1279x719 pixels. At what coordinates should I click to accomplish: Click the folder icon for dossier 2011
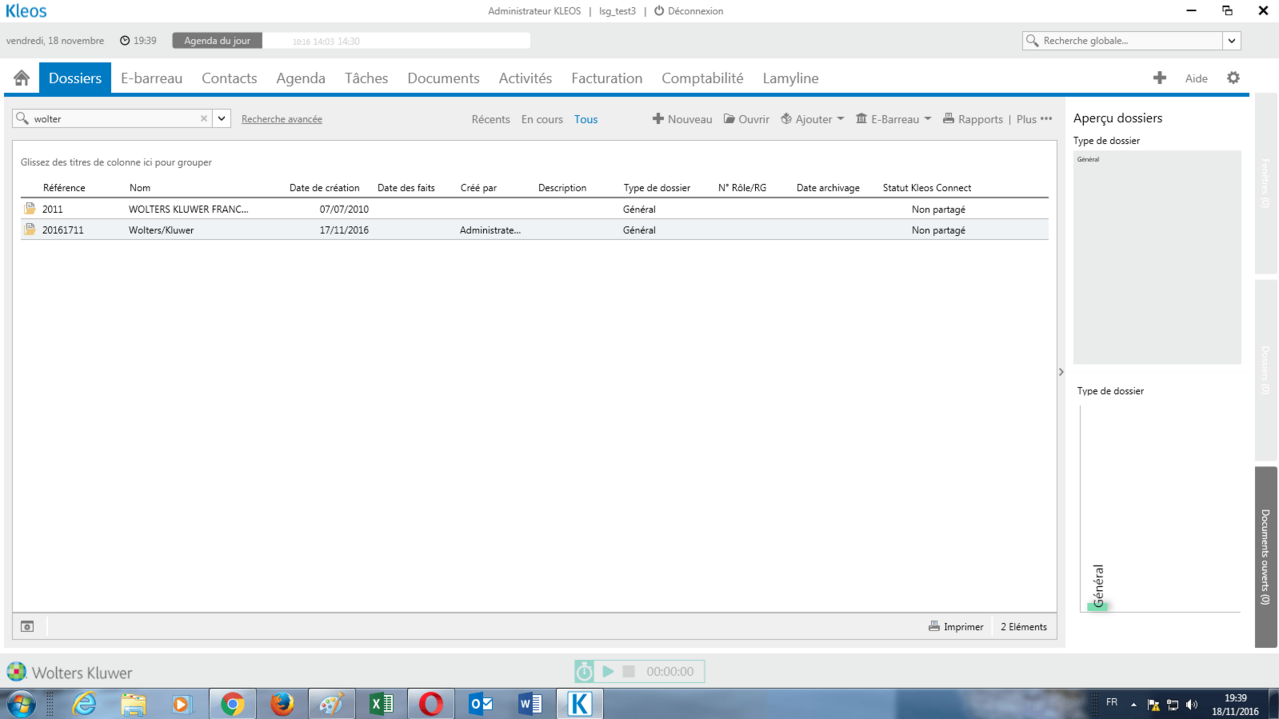tap(30, 209)
